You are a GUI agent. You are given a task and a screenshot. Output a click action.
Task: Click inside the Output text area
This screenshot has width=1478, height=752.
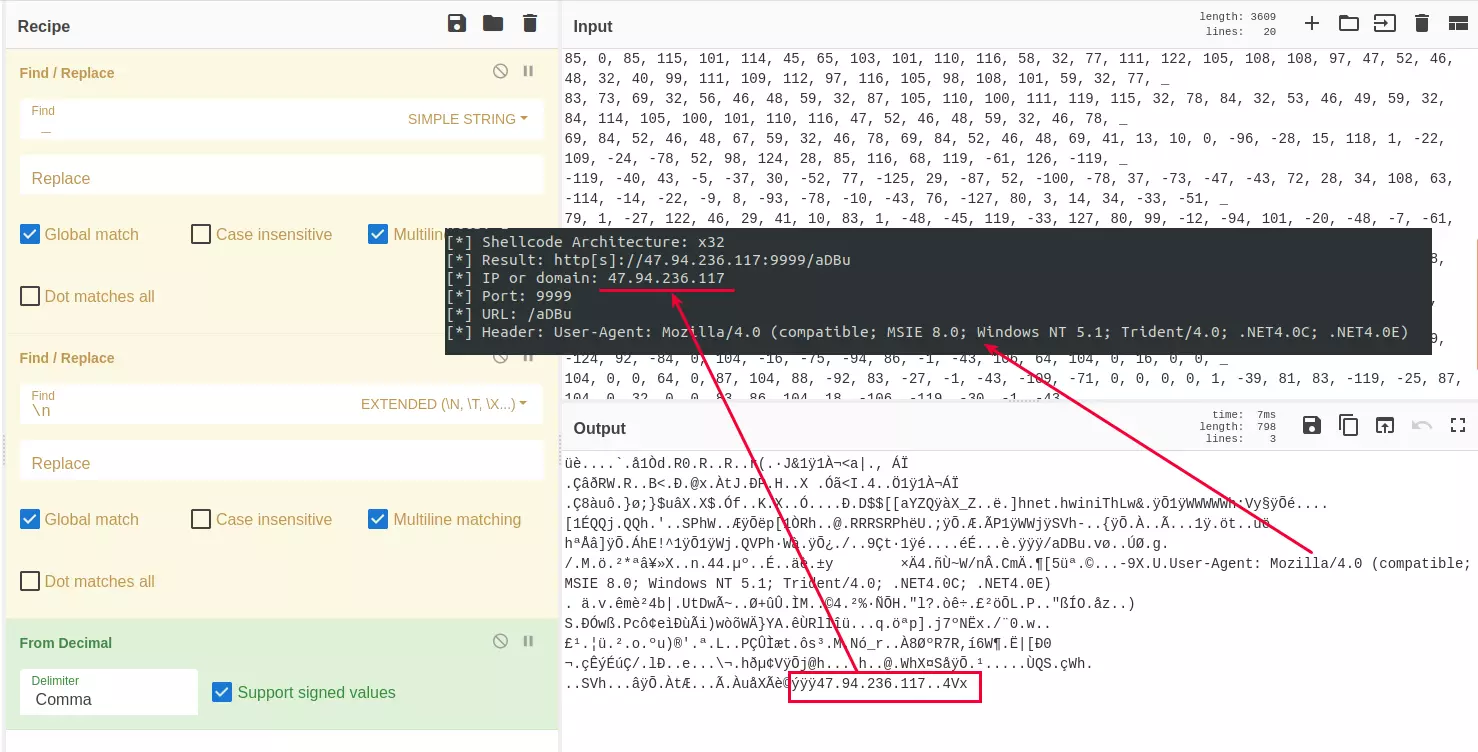(1020, 600)
